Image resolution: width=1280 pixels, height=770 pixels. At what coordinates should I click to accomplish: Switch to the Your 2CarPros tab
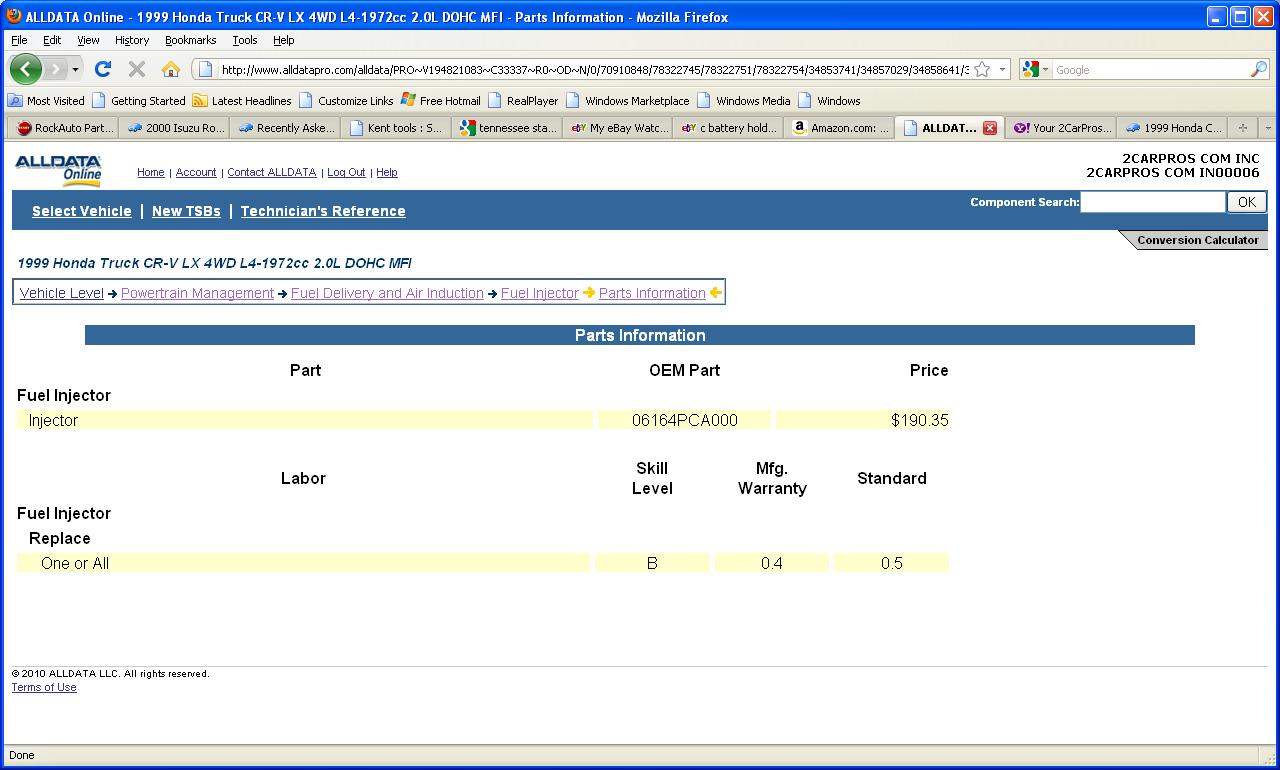[1062, 128]
